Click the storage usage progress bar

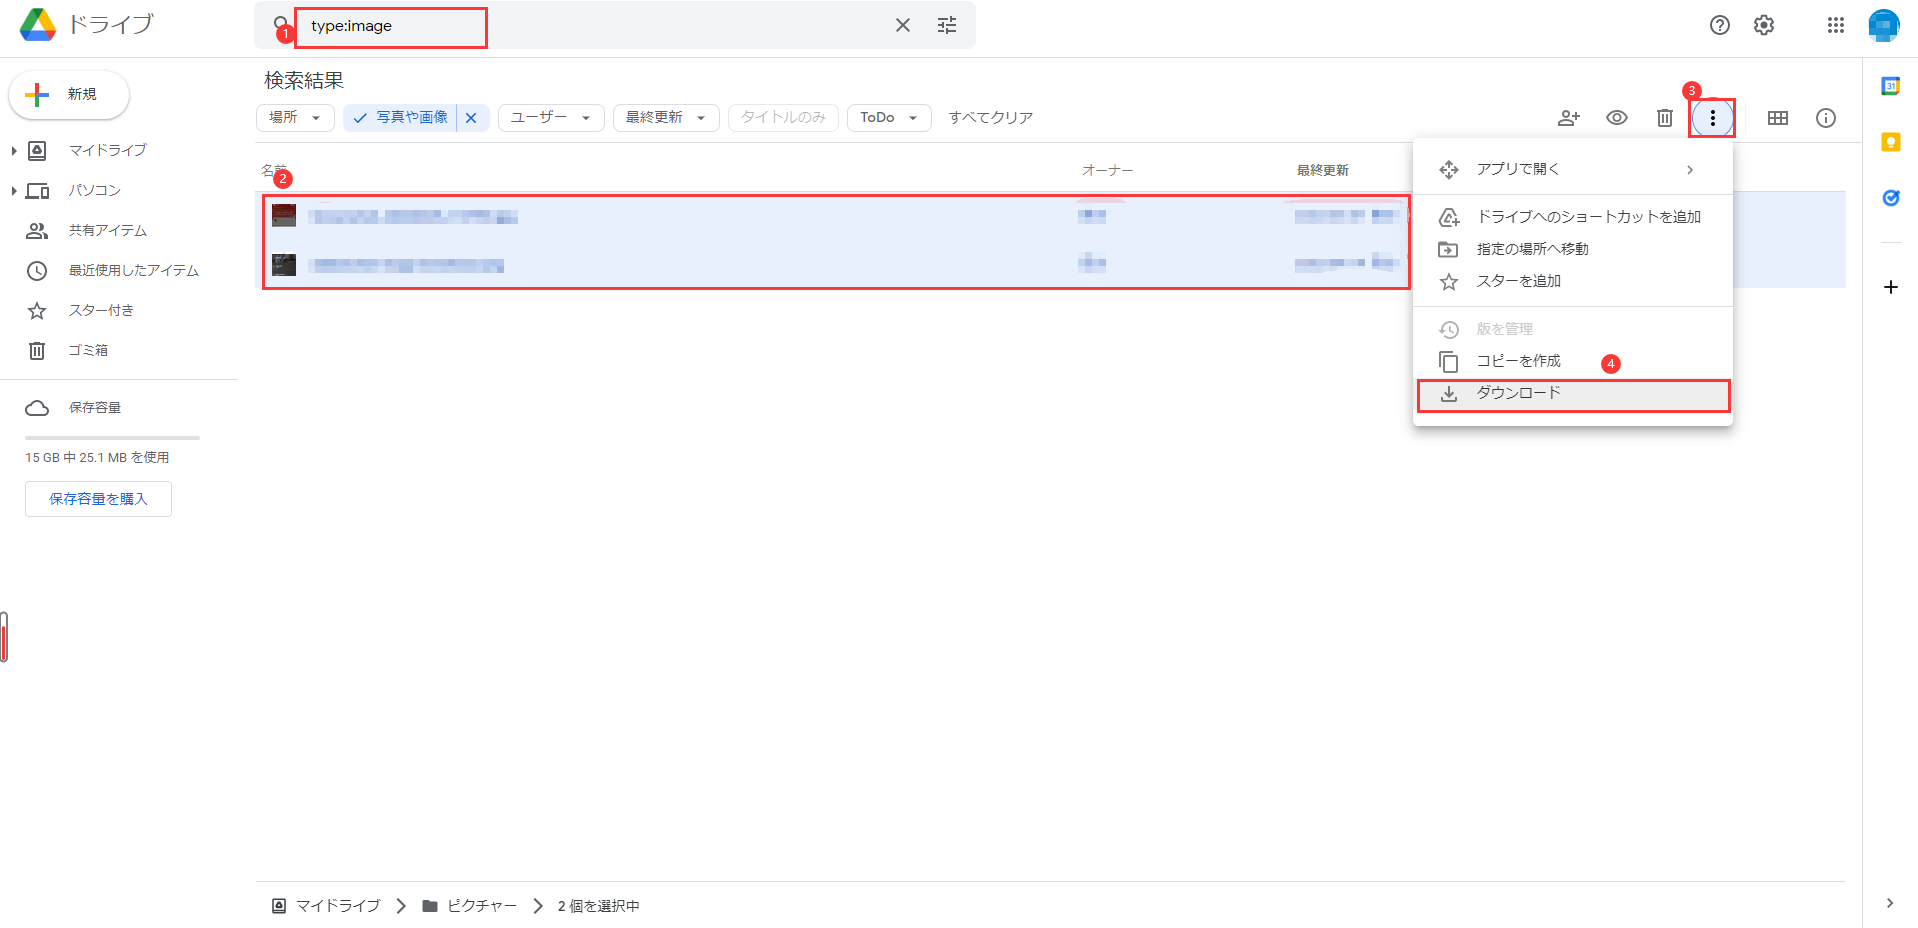point(112,437)
